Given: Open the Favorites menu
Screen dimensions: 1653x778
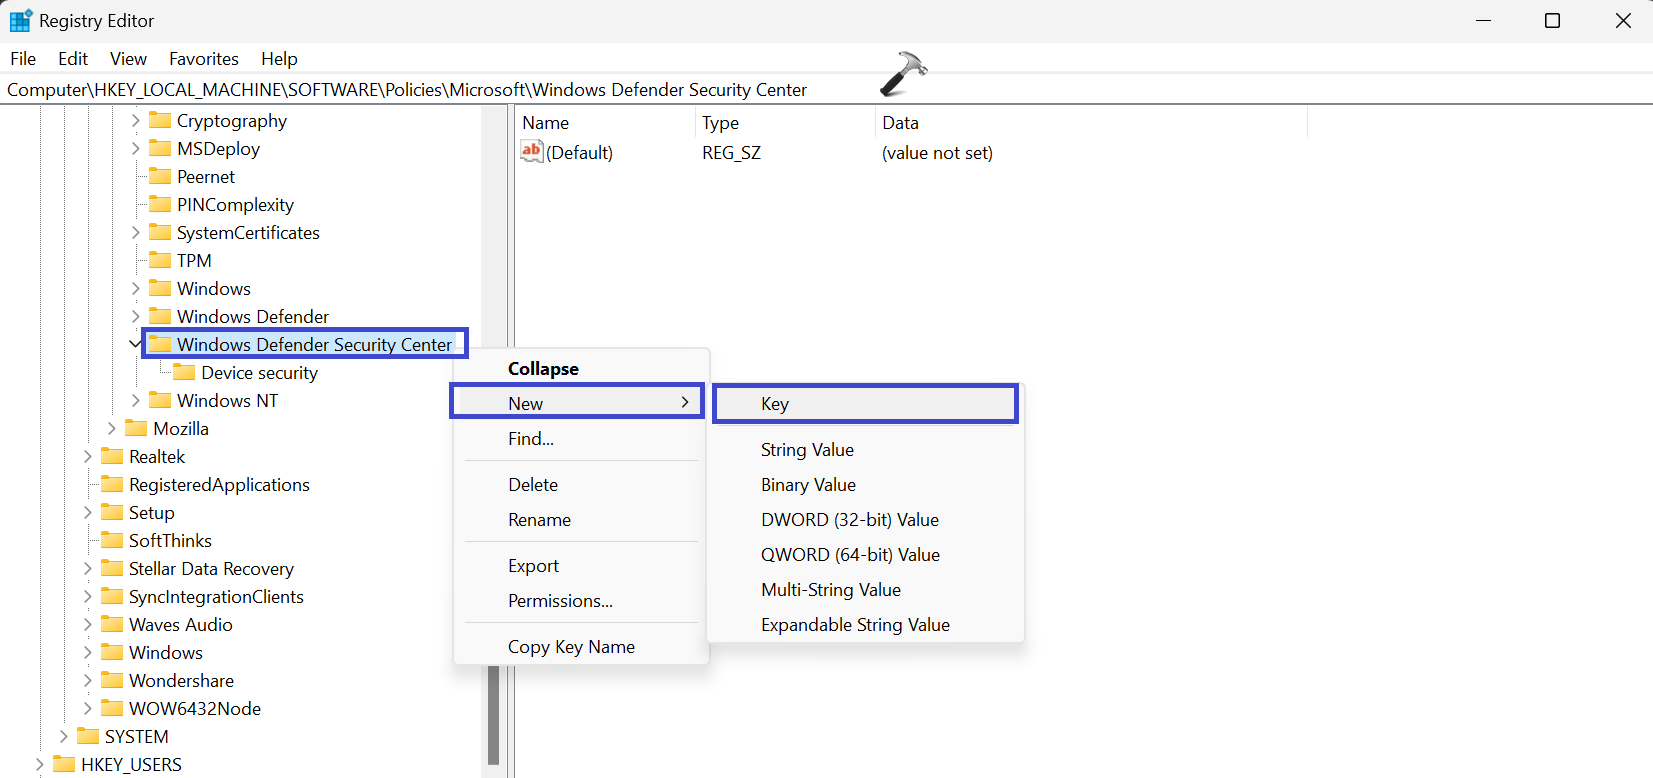Looking at the screenshot, I should [203, 59].
